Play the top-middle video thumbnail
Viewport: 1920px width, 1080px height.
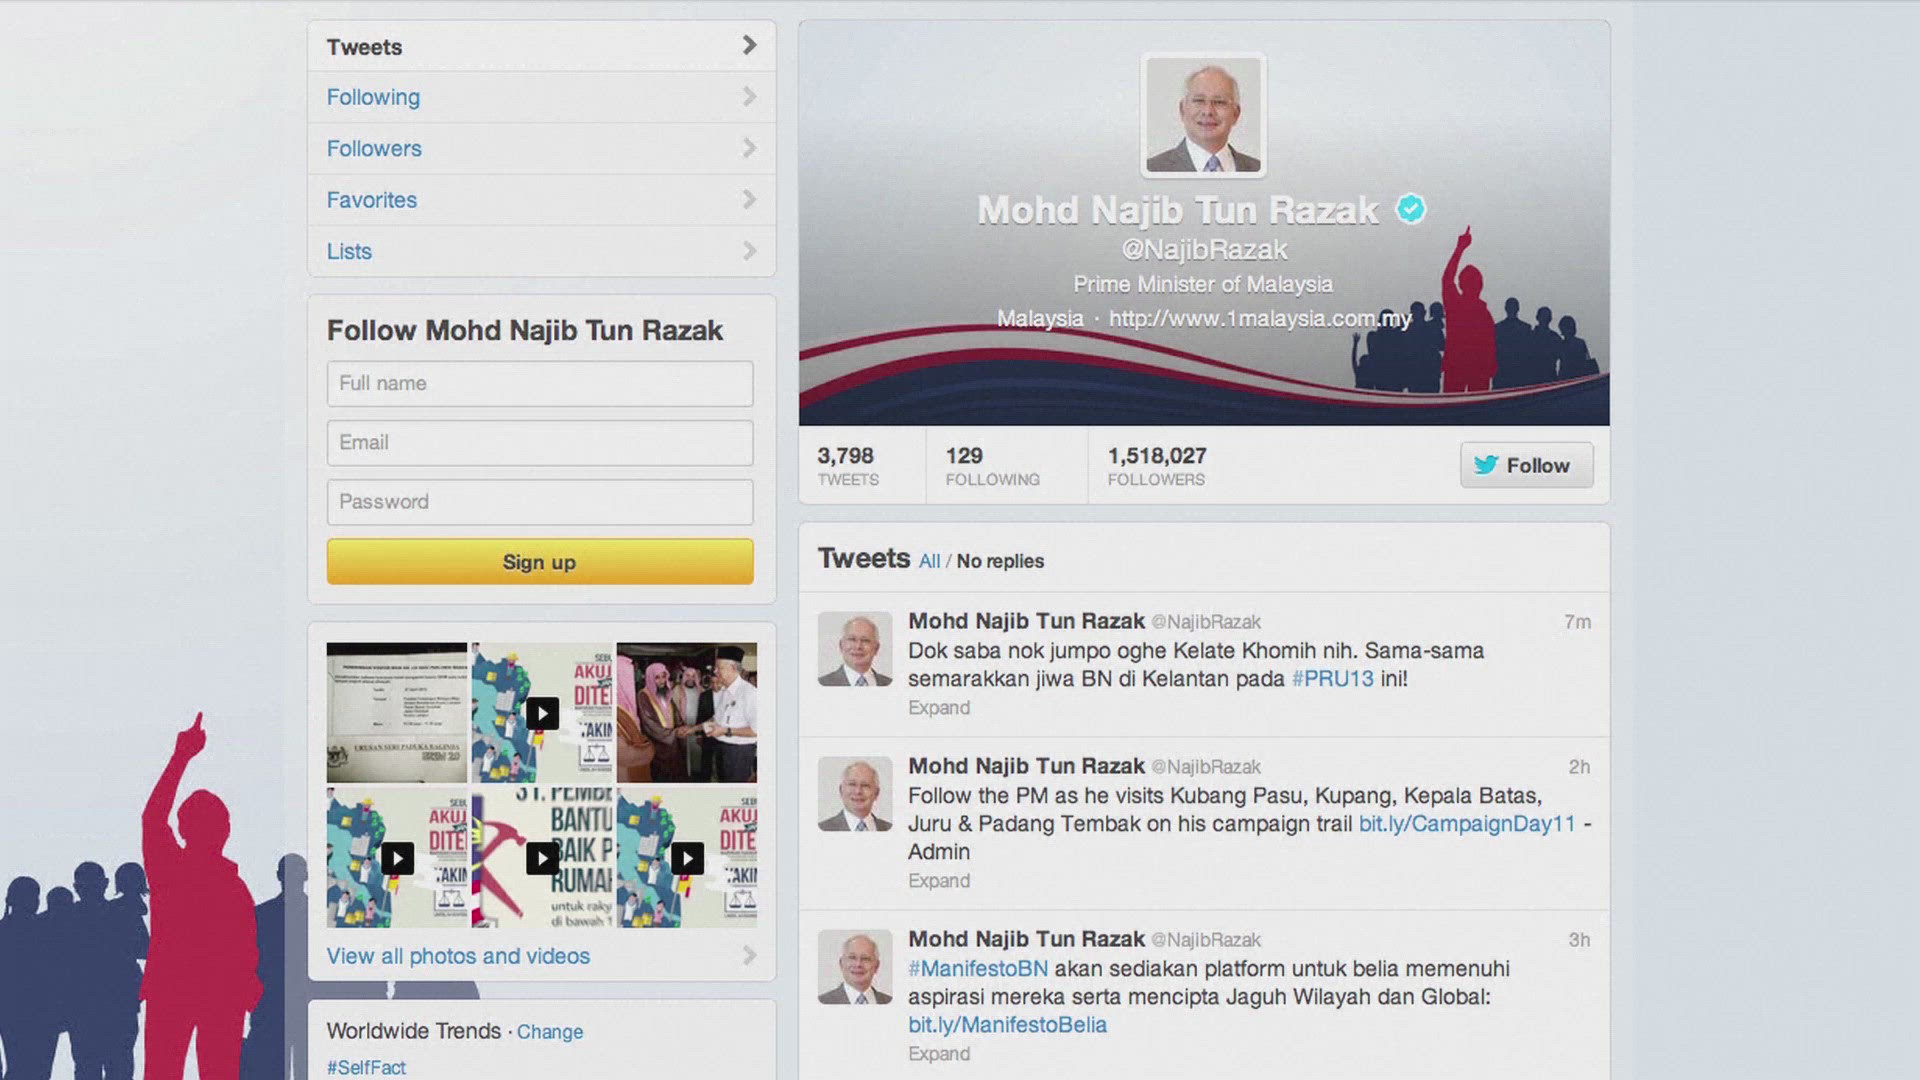pos(542,713)
